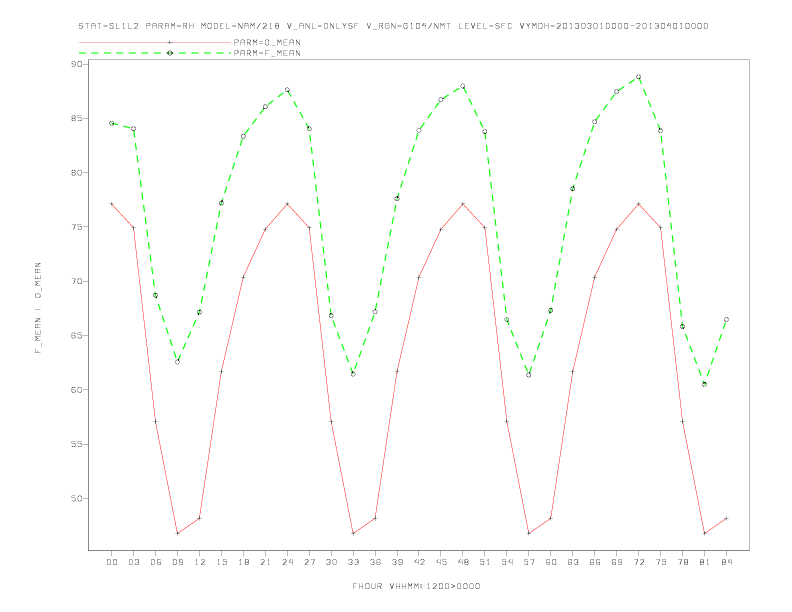Click x-axis tick label 30
The image size is (792, 612).
[331, 562]
